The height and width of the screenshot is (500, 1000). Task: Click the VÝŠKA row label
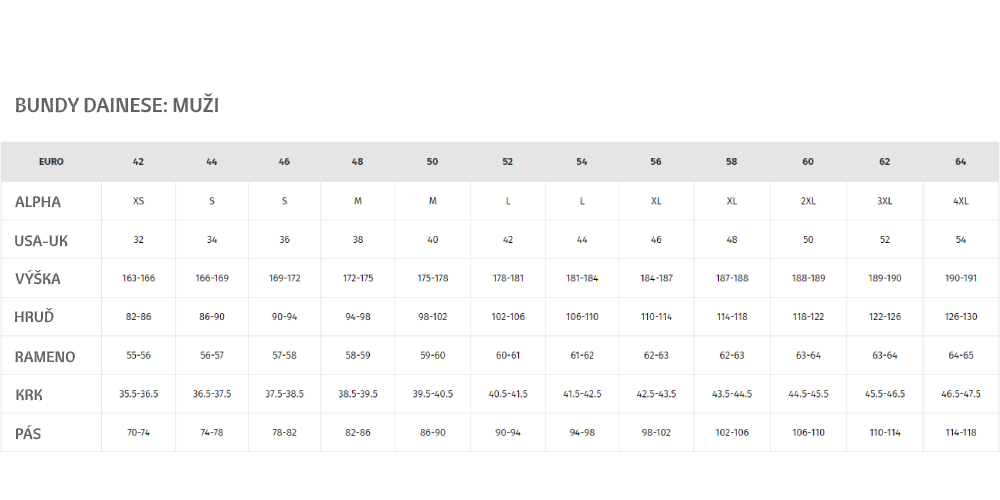pos(38,279)
